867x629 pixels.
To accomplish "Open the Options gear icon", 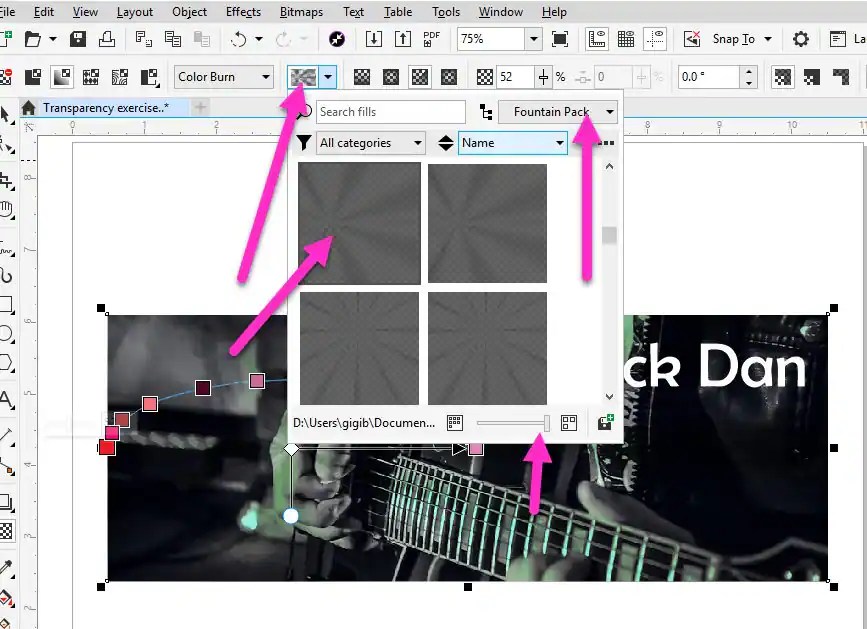I will [x=800, y=38].
